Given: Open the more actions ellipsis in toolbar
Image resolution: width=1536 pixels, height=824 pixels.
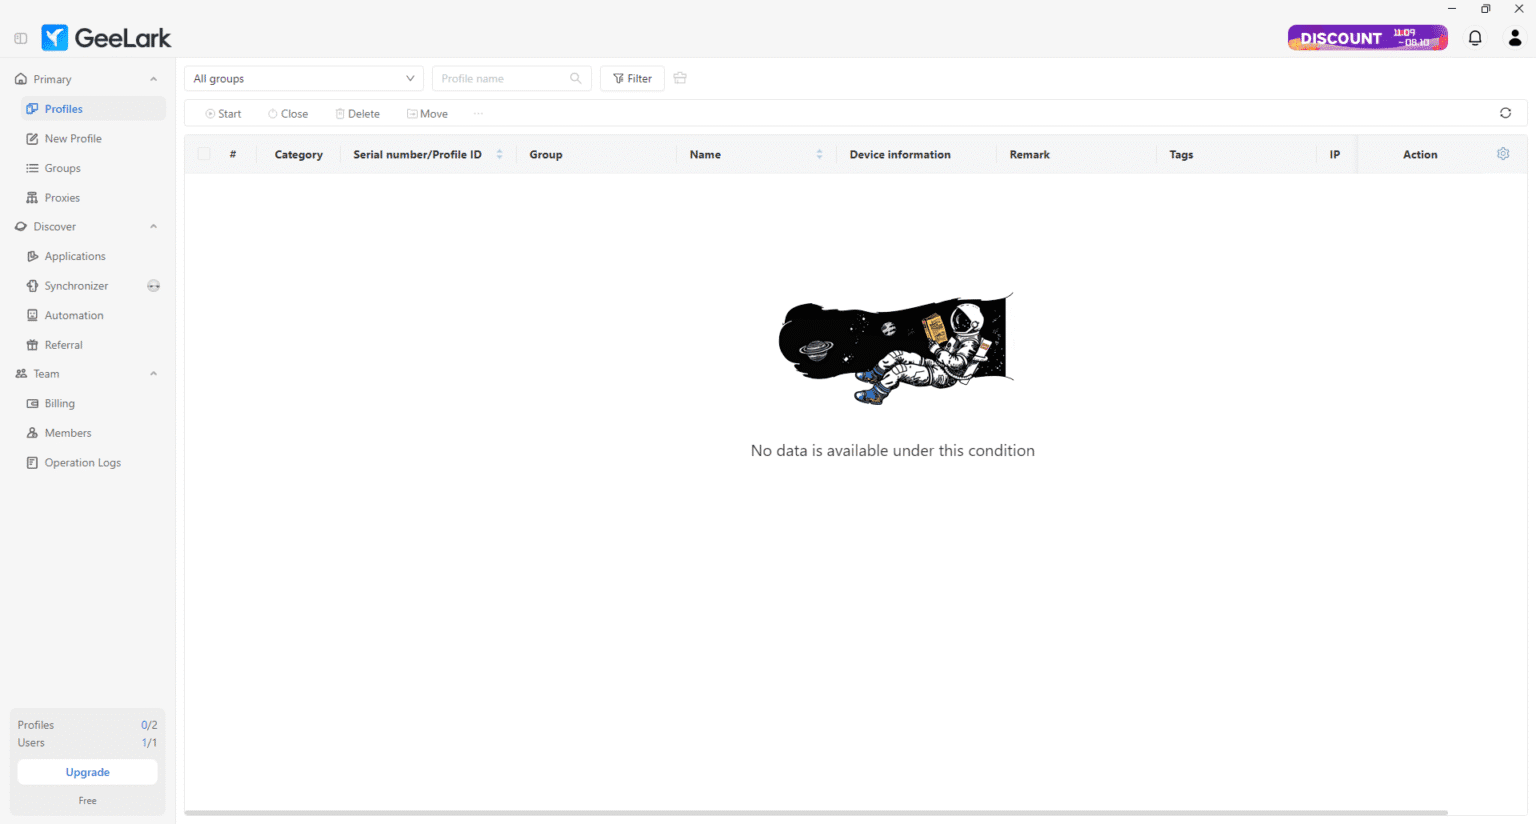Looking at the screenshot, I should 478,114.
